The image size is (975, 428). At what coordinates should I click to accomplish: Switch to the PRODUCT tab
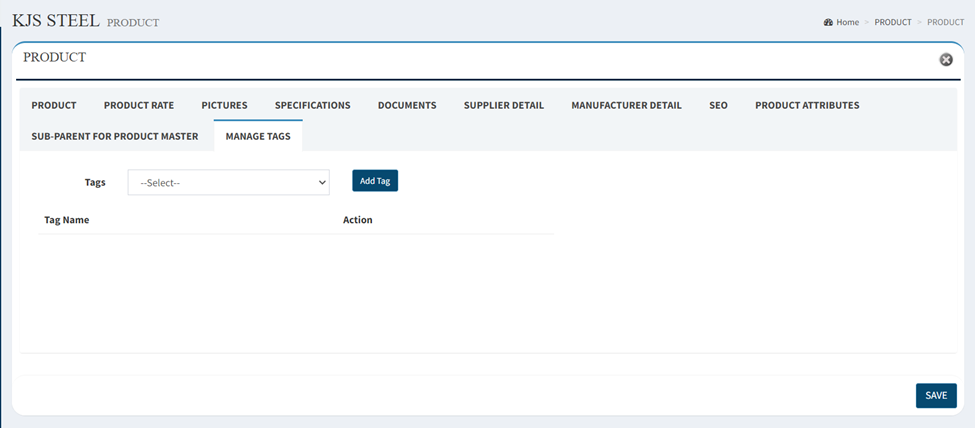point(54,105)
